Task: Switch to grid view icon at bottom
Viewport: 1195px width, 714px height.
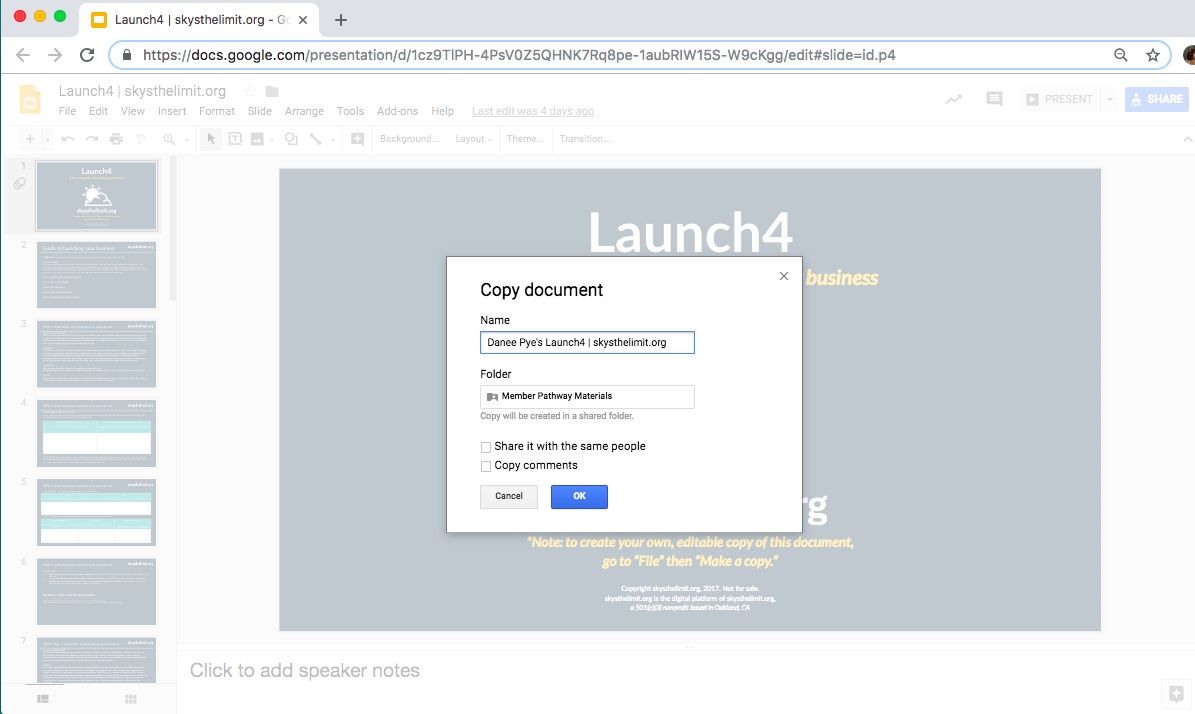Action: tap(130, 699)
